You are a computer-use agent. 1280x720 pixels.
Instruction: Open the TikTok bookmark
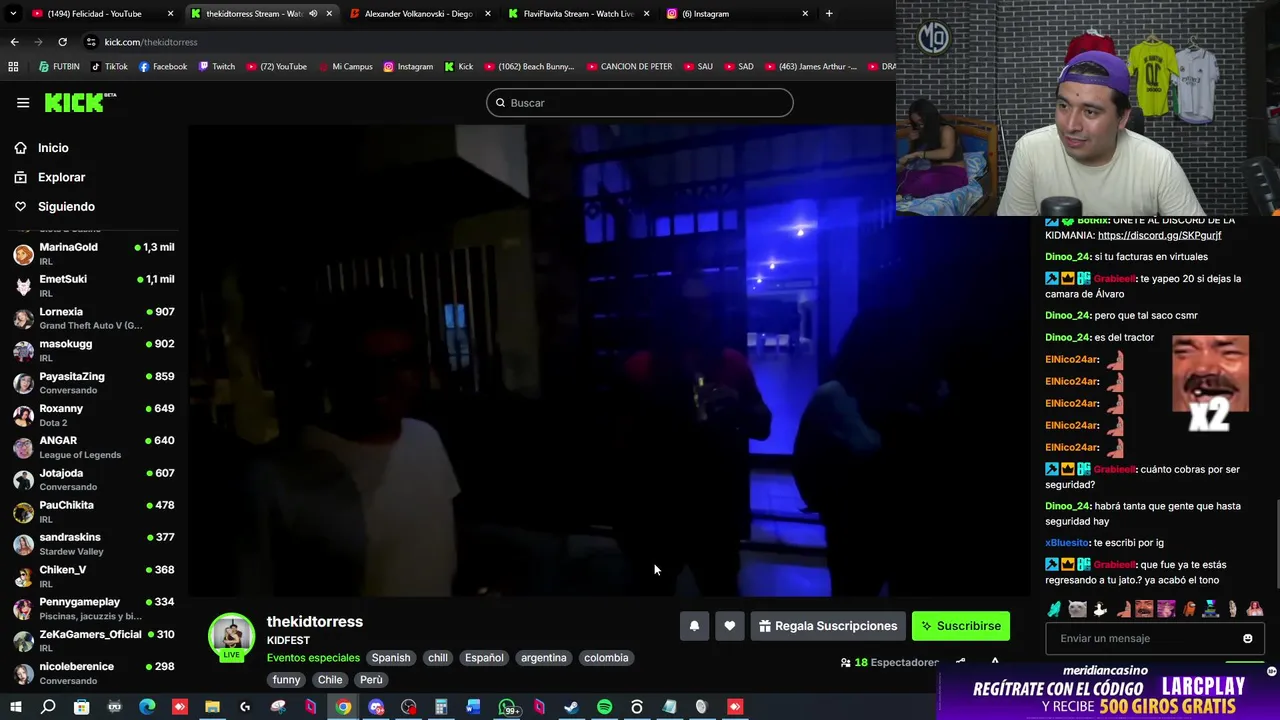(x=109, y=67)
